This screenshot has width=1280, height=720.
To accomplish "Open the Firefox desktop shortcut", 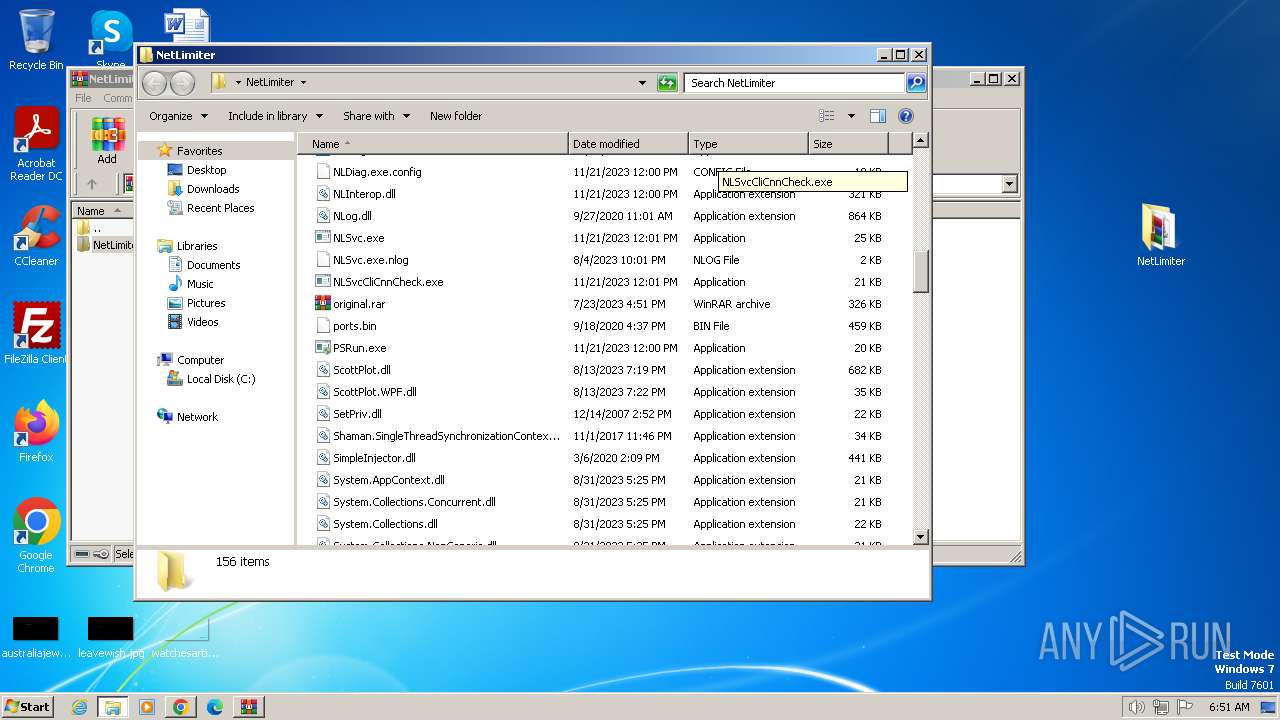I will coord(36,432).
